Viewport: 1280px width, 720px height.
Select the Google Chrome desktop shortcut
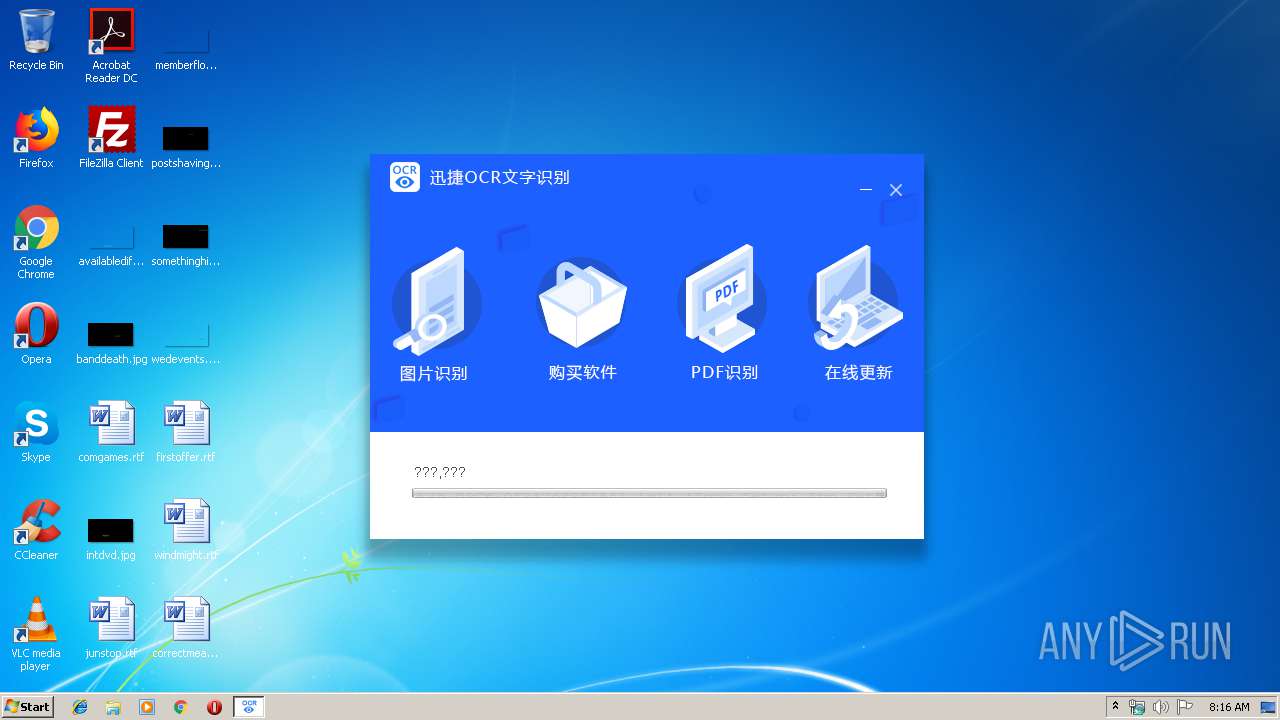click(36, 243)
